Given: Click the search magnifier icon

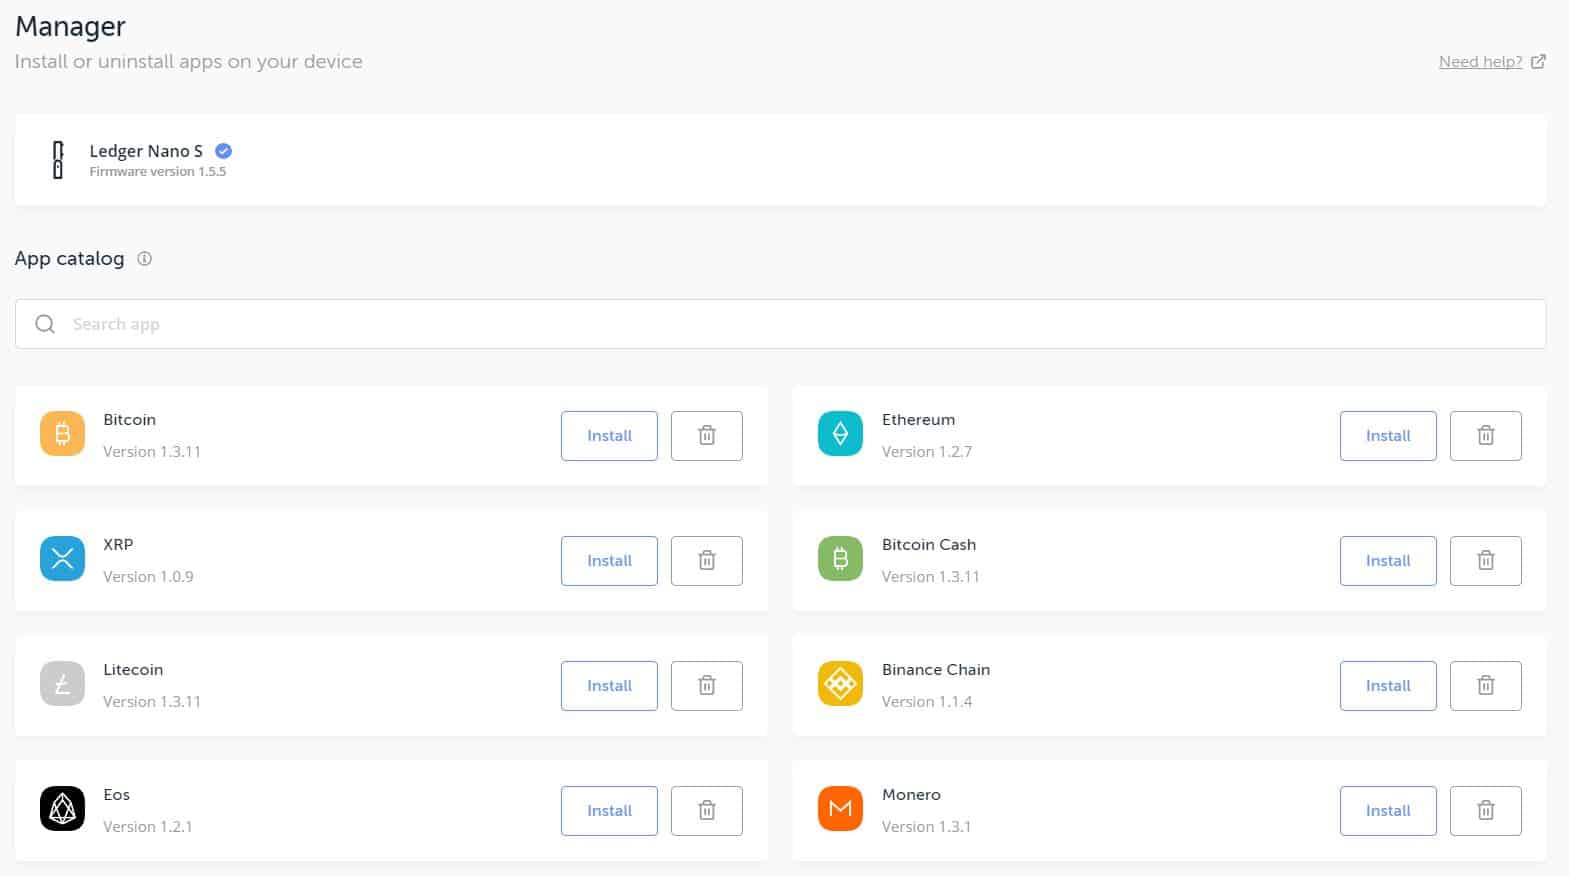Looking at the screenshot, I should (x=45, y=324).
